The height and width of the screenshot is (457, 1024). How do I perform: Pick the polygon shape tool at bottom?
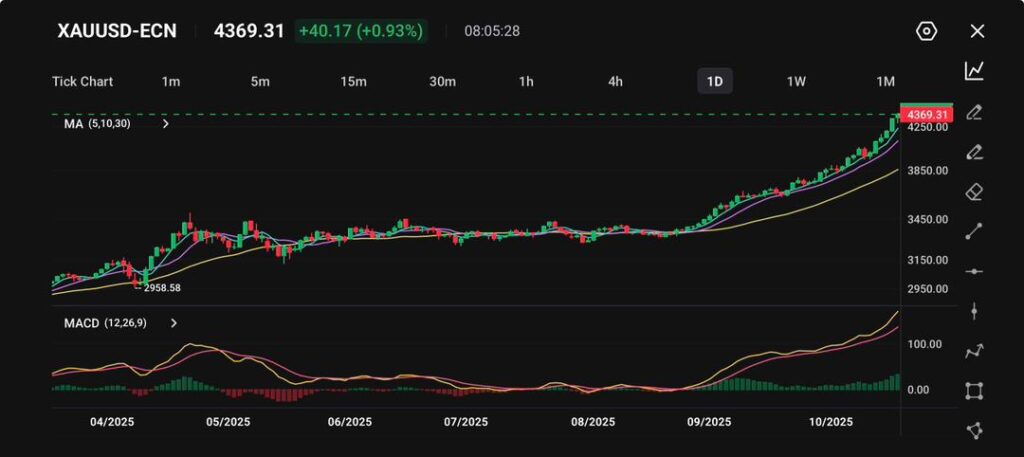[974, 430]
